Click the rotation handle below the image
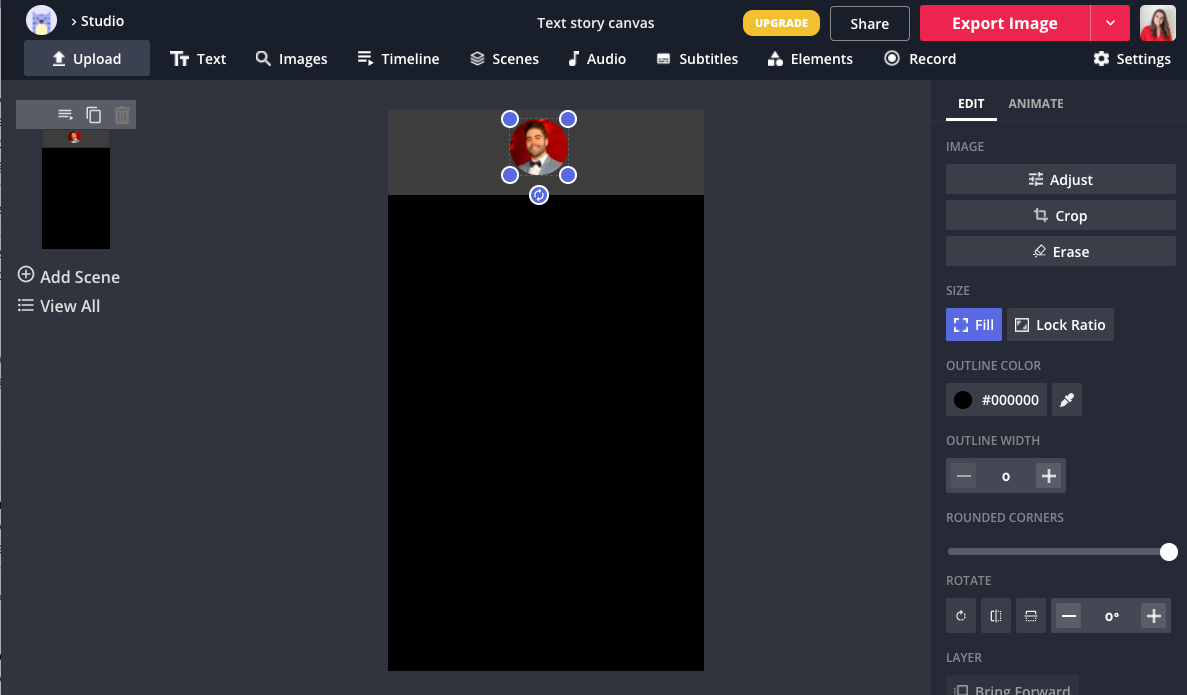The width and height of the screenshot is (1187, 695). point(539,195)
